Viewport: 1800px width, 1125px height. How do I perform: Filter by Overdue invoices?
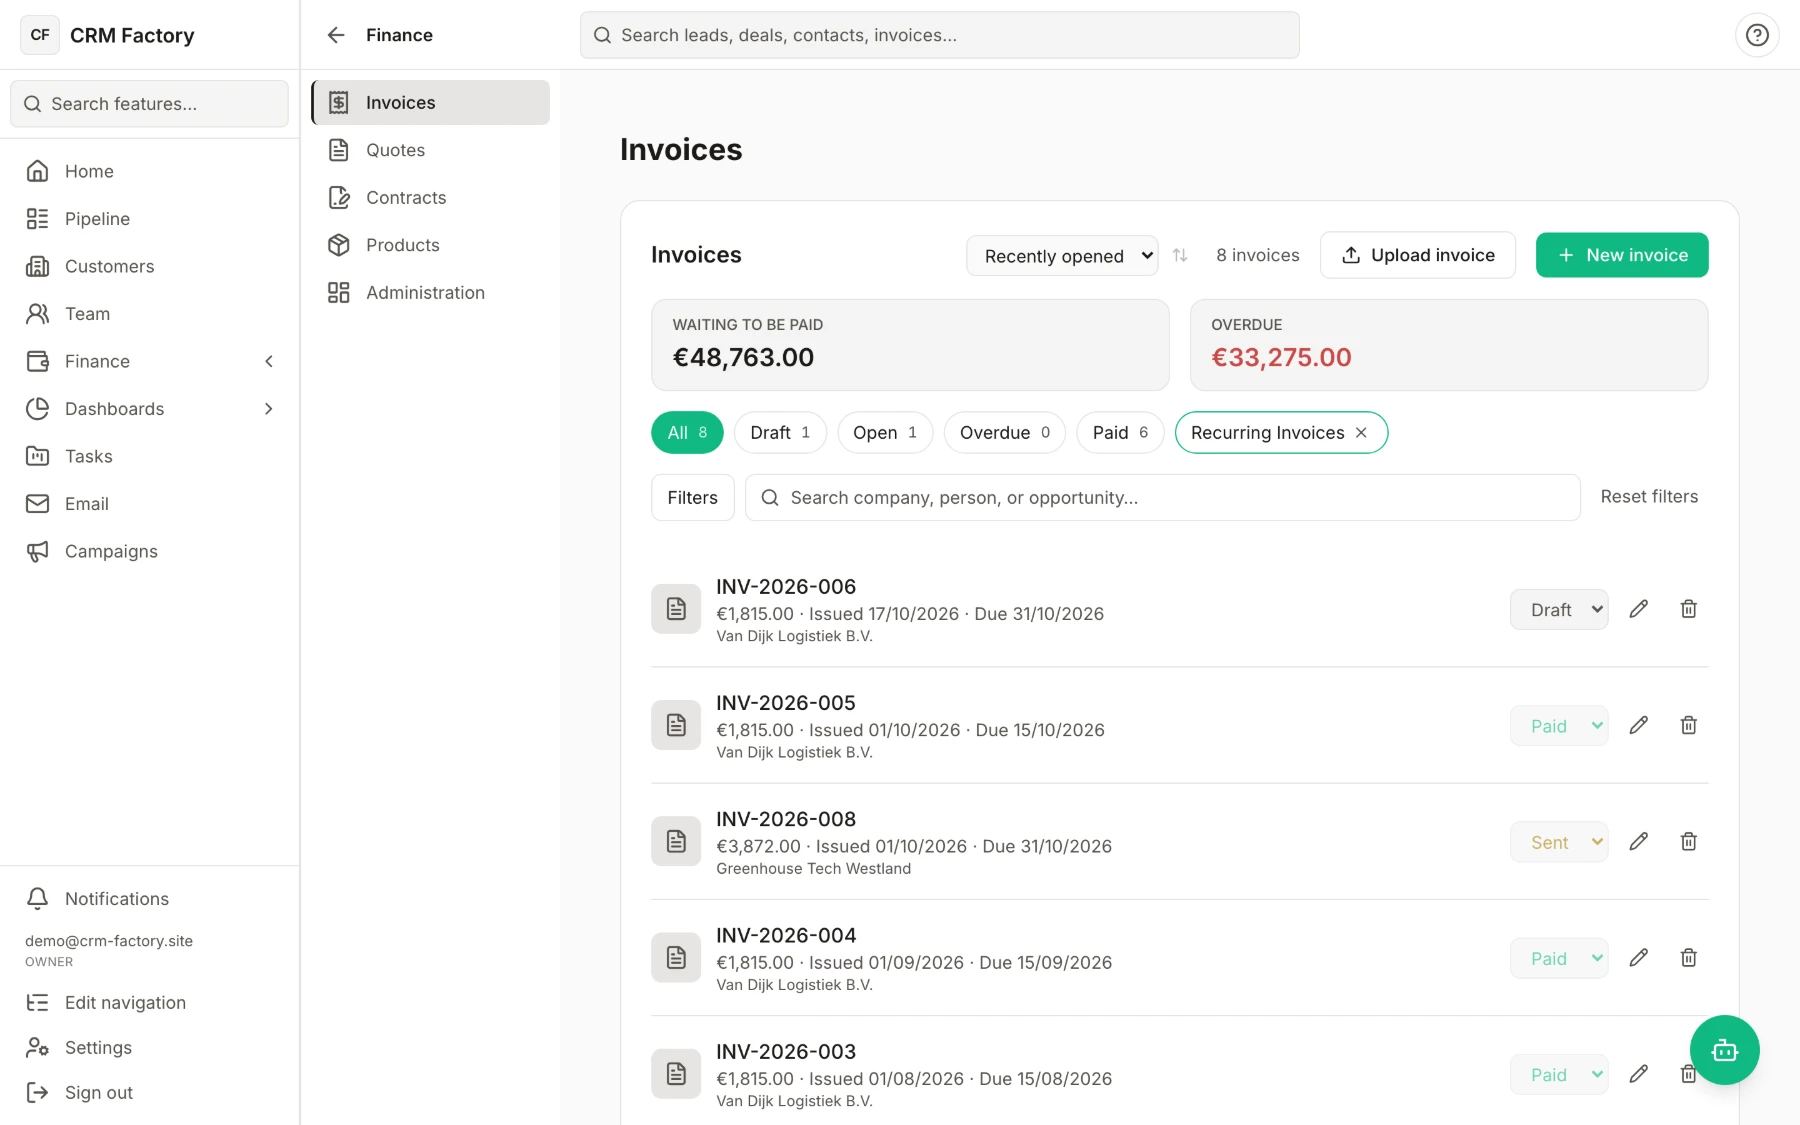click(x=1005, y=433)
